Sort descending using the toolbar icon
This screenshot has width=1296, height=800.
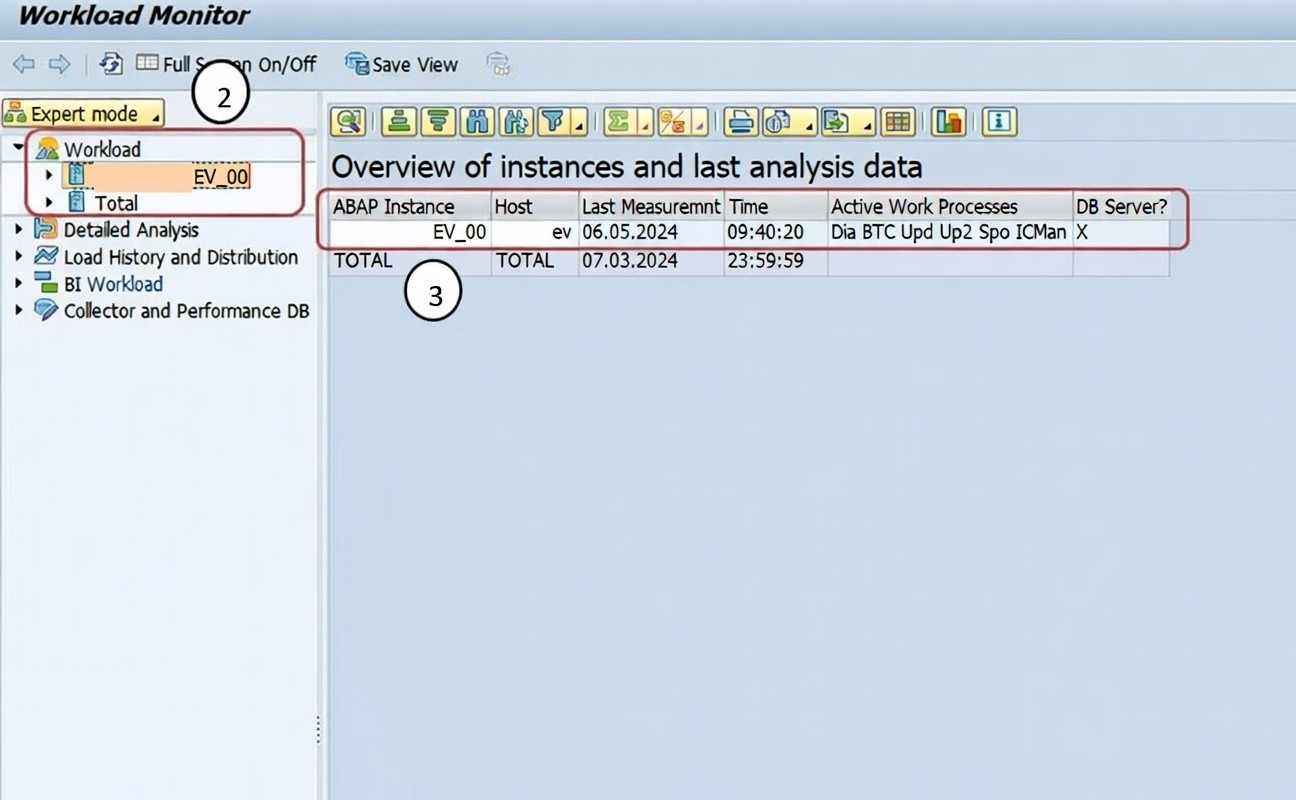pyautogui.click(x=436, y=122)
